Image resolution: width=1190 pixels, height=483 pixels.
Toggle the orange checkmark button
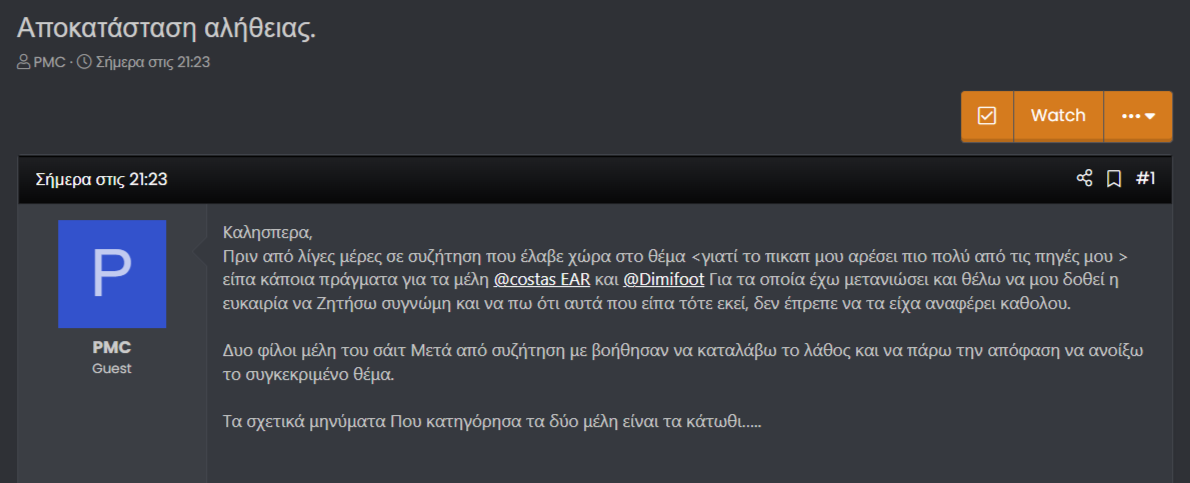click(x=987, y=116)
